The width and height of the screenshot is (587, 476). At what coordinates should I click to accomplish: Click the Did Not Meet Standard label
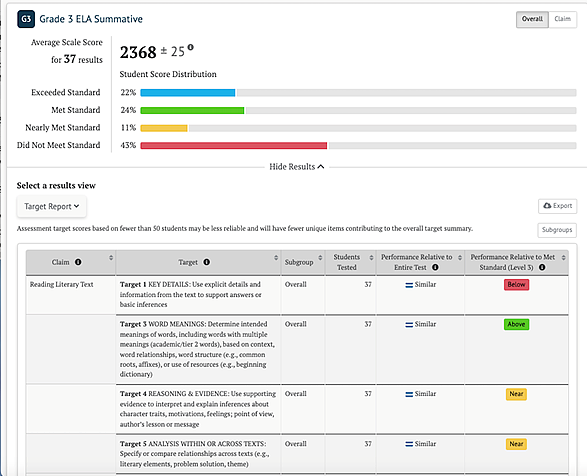pos(58,145)
